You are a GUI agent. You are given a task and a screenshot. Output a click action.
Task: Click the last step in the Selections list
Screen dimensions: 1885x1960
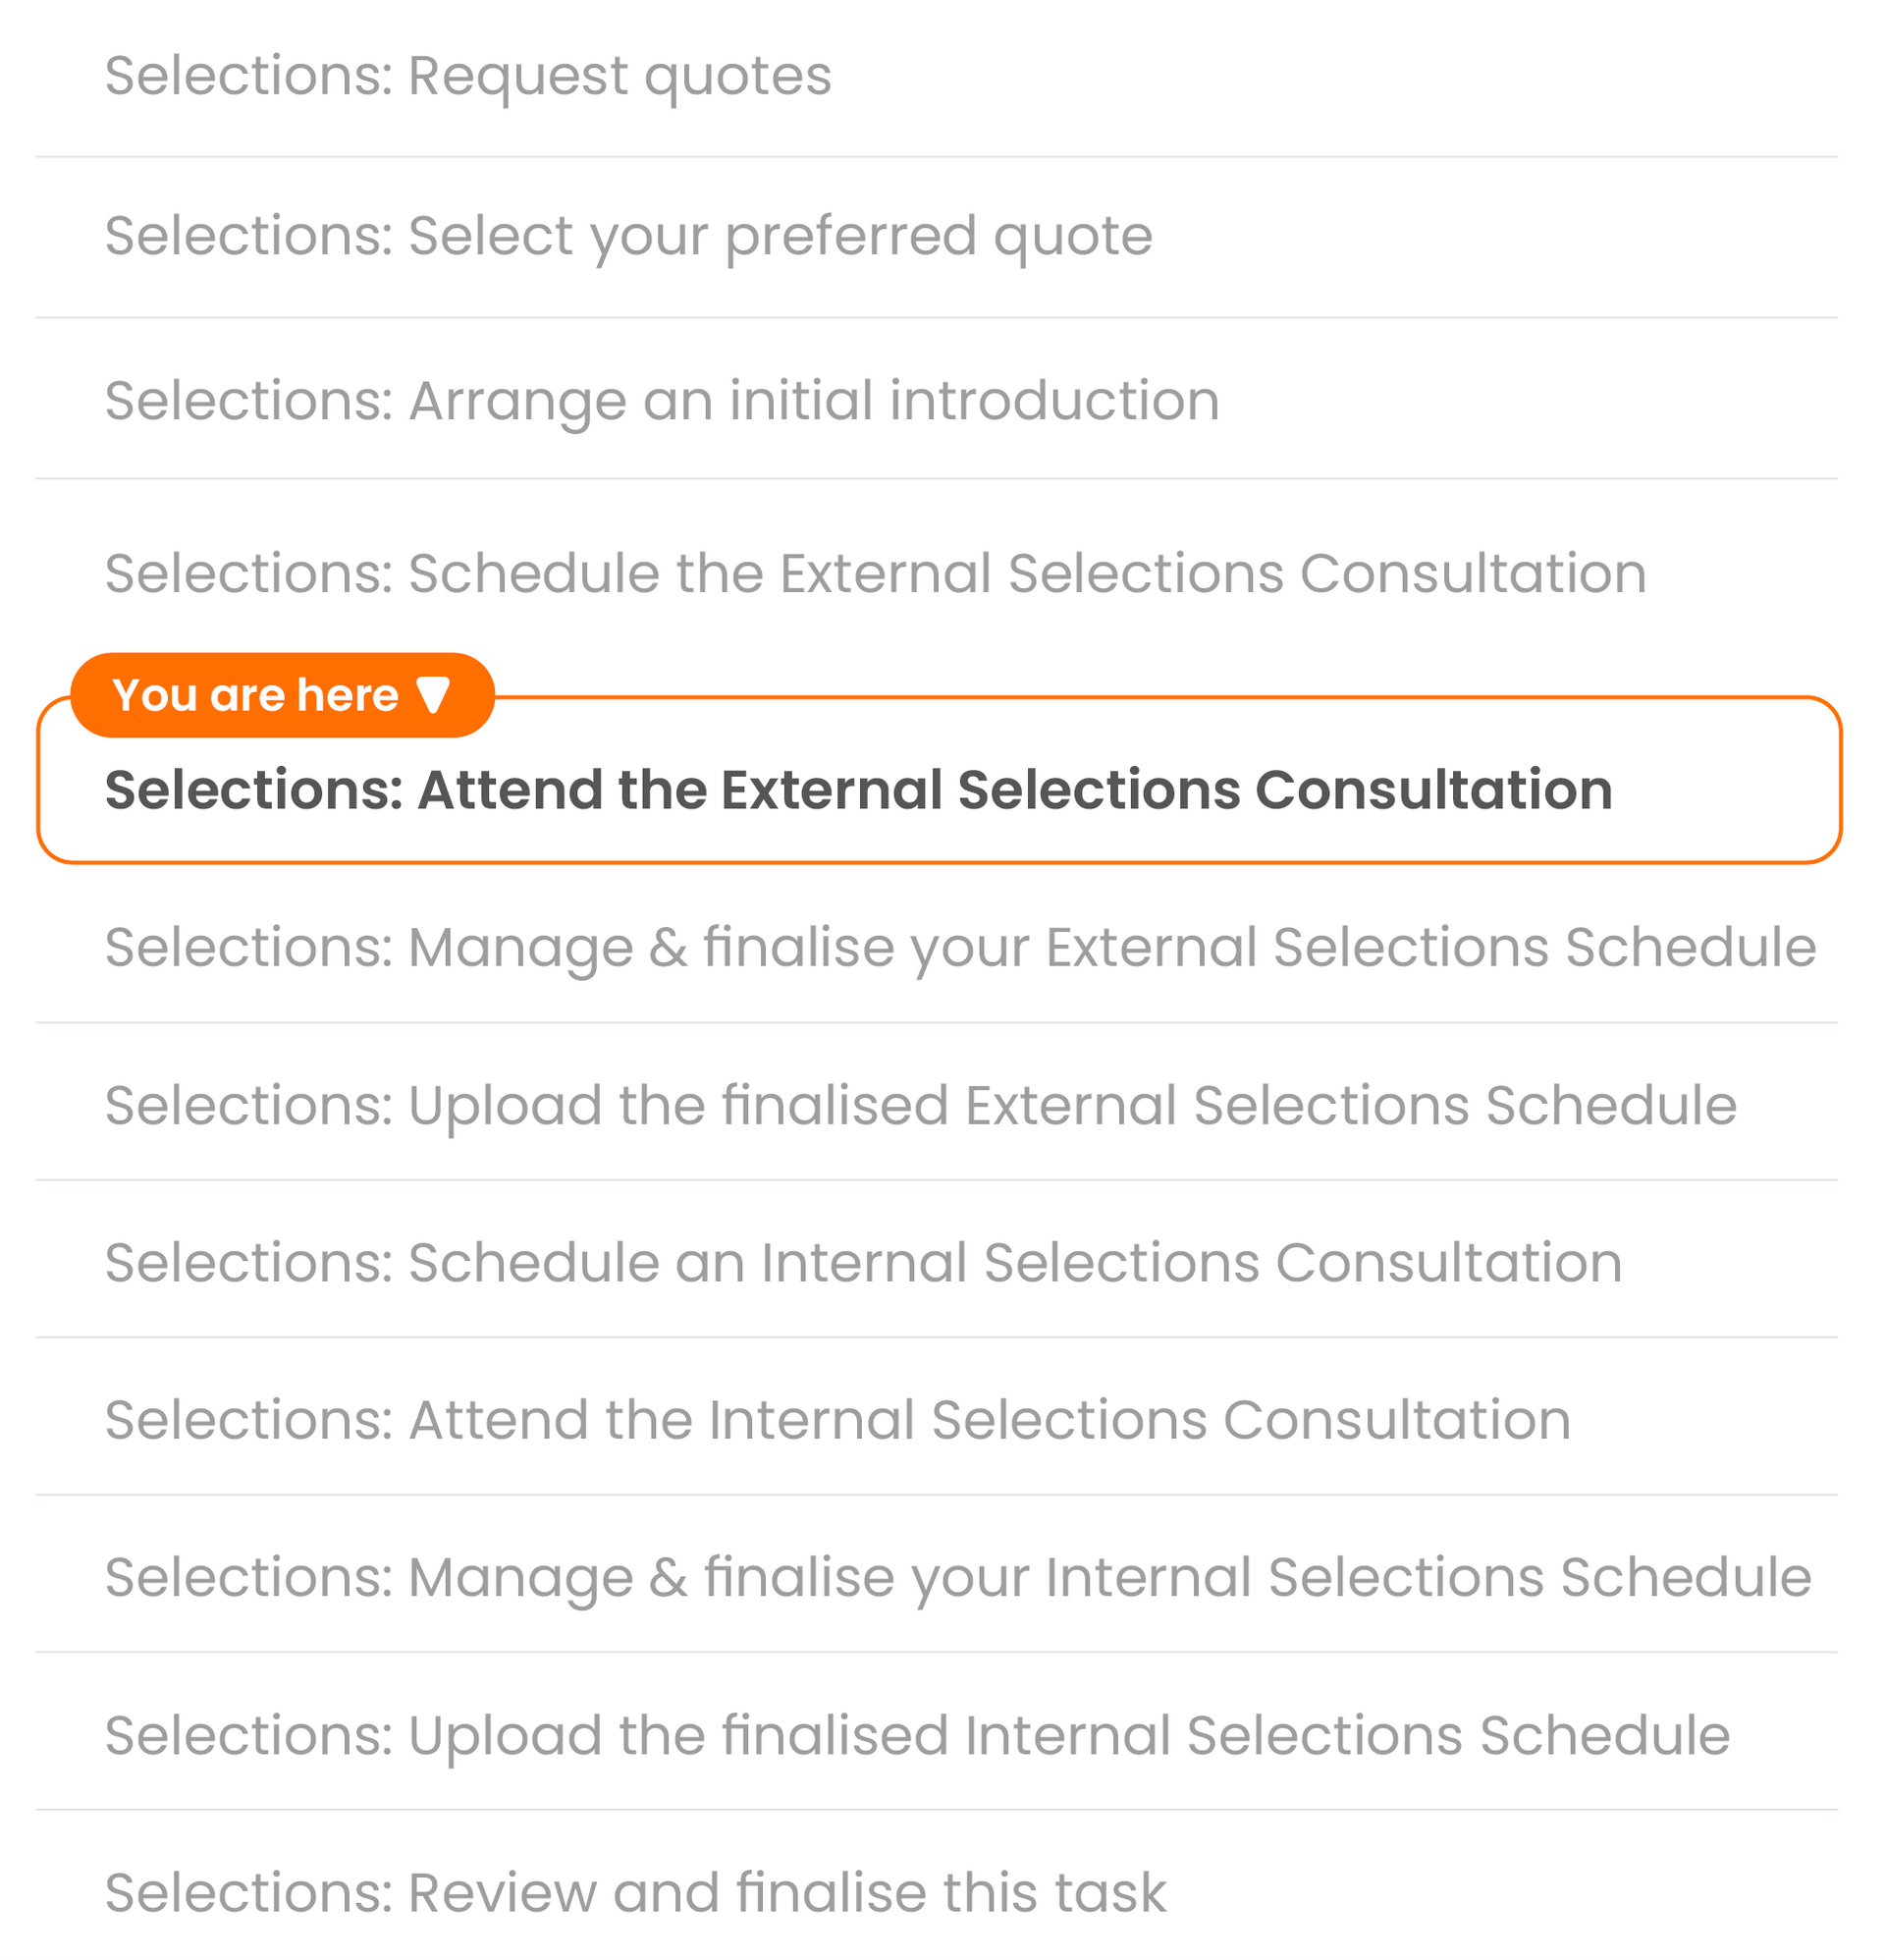[x=635, y=1892]
